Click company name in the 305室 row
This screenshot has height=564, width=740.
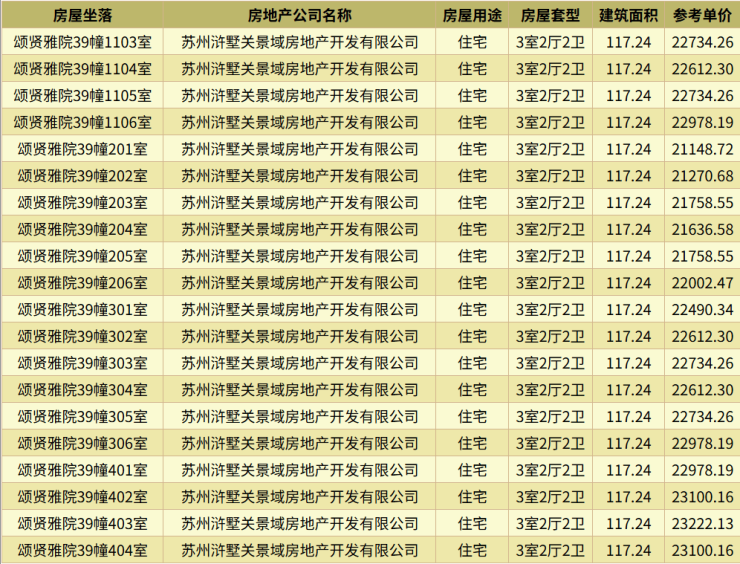click(300, 417)
